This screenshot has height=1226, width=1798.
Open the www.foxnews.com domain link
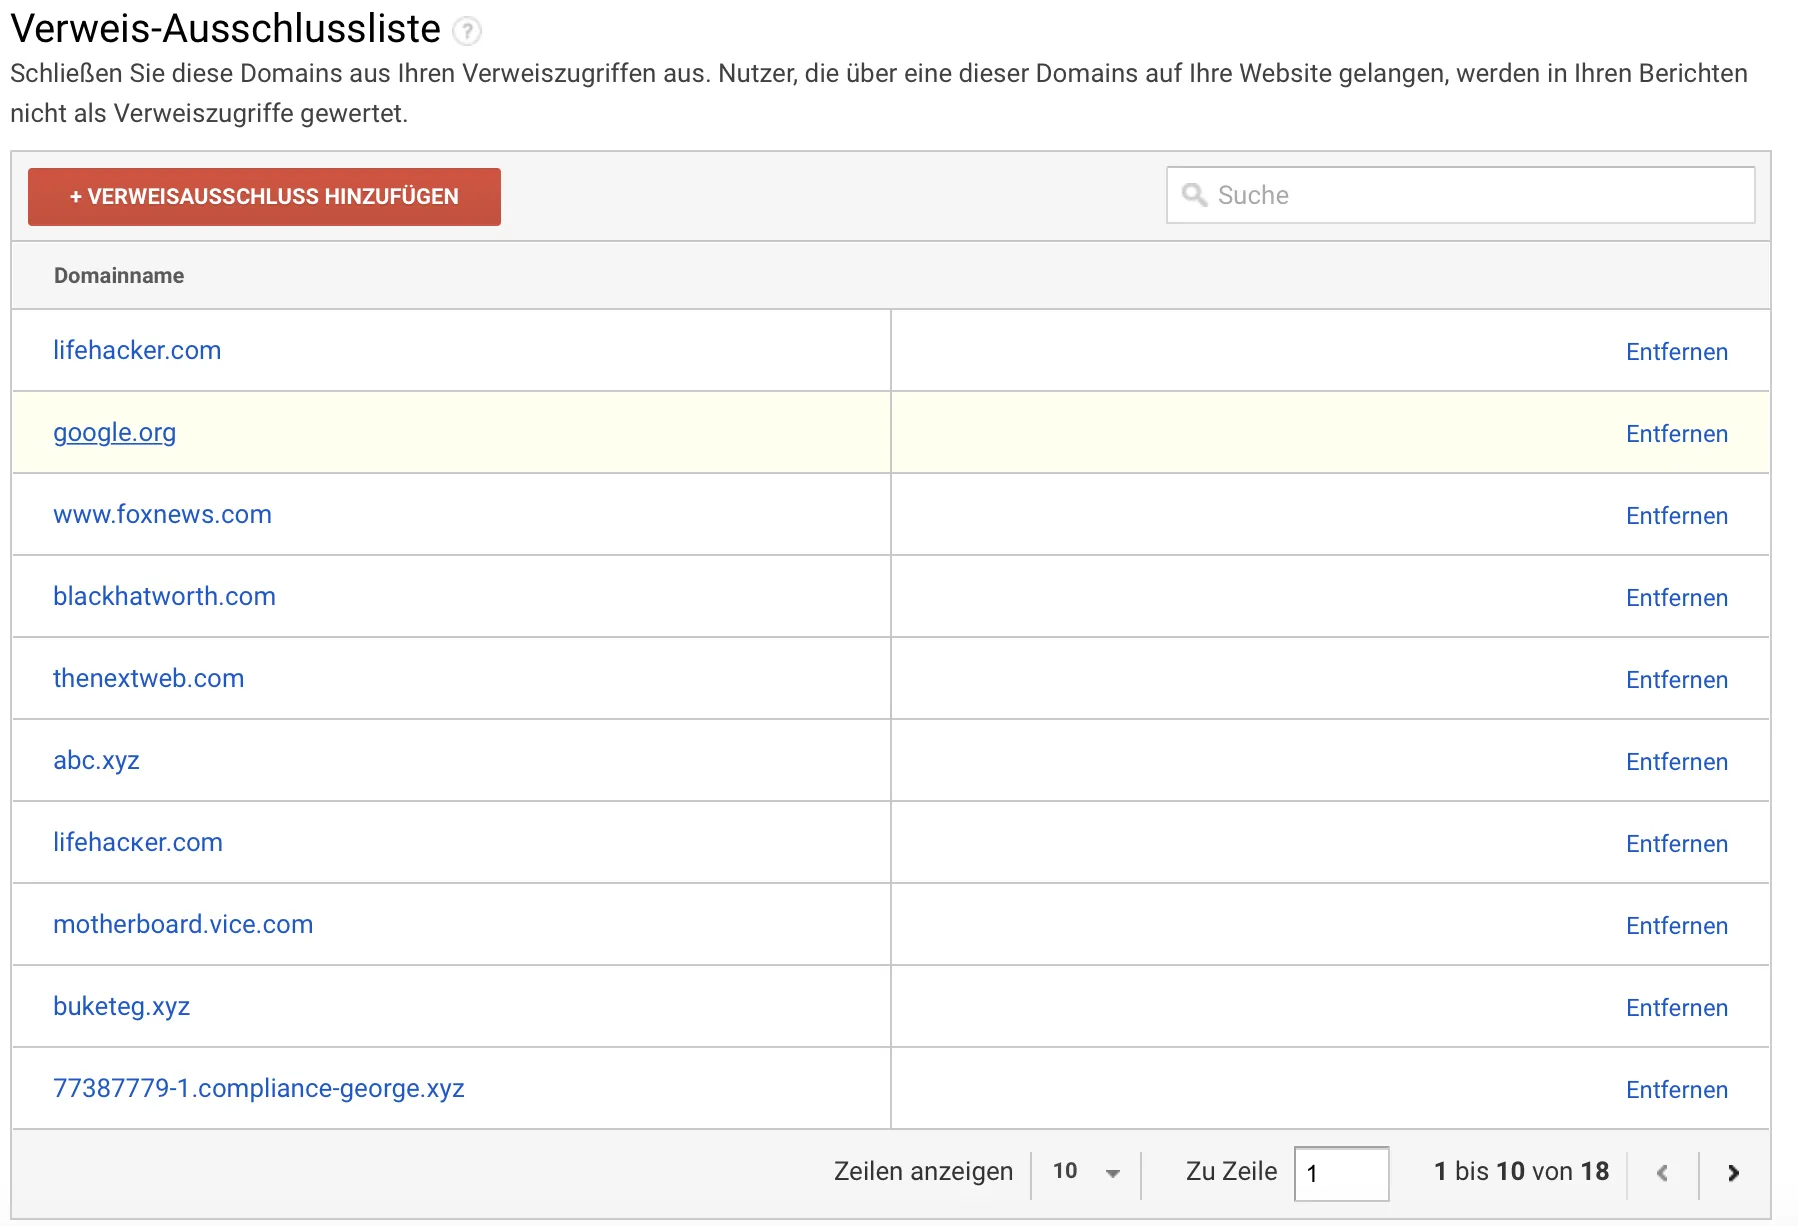tap(162, 515)
